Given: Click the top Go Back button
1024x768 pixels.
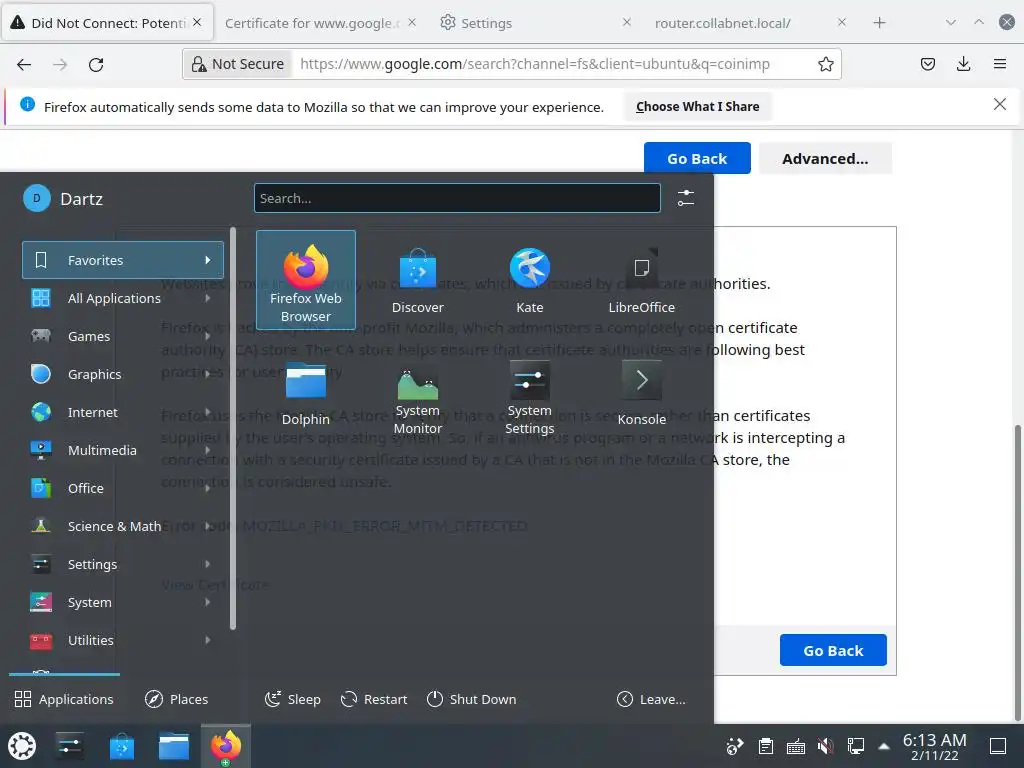Looking at the screenshot, I should pyautogui.click(x=697, y=158).
